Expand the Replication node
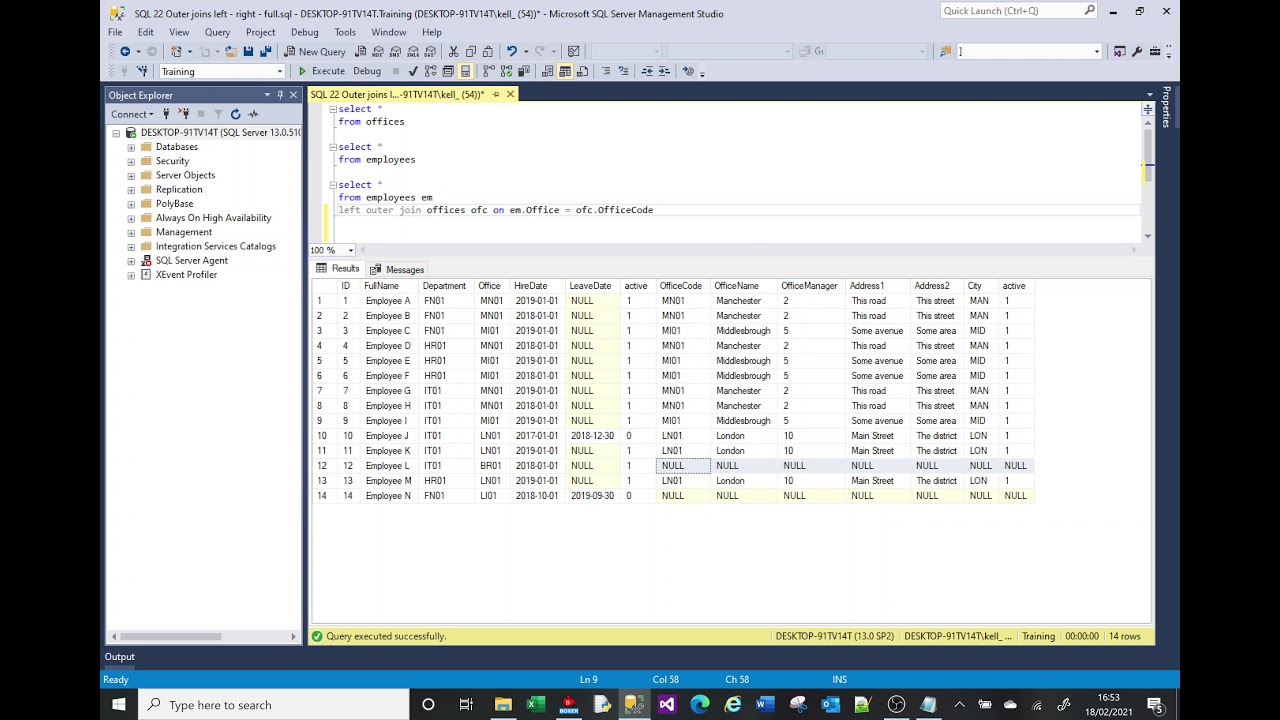The height and width of the screenshot is (720, 1280). 131,189
